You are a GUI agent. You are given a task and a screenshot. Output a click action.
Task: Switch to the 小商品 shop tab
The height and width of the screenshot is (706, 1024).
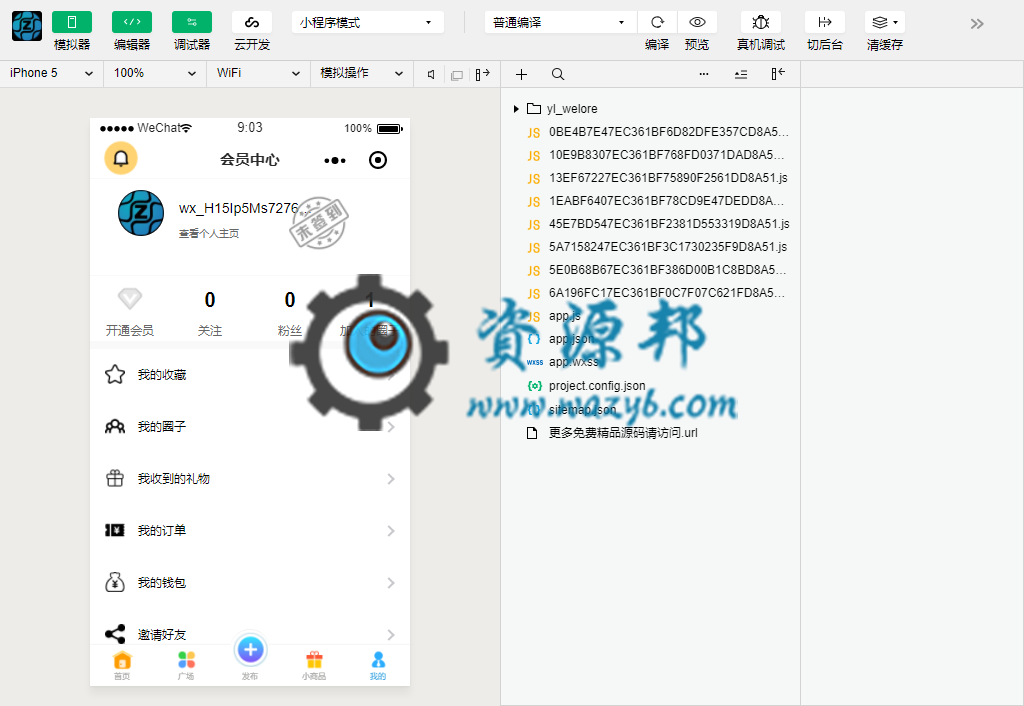click(x=314, y=666)
